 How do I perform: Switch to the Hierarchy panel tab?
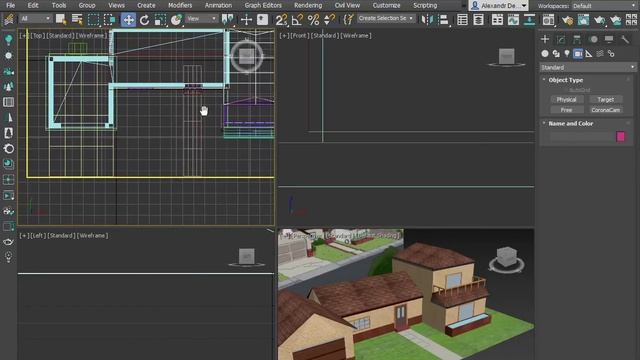click(577, 39)
